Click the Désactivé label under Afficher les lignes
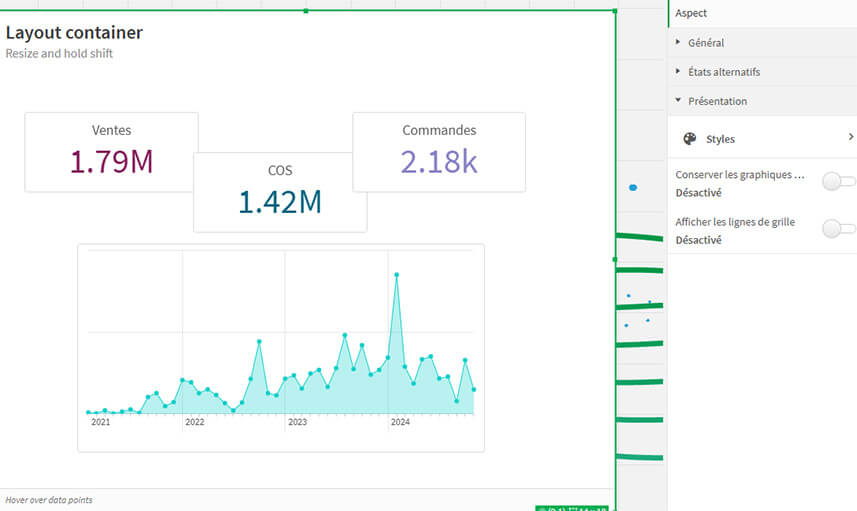Viewport: 857px width, 511px height. click(x=698, y=240)
